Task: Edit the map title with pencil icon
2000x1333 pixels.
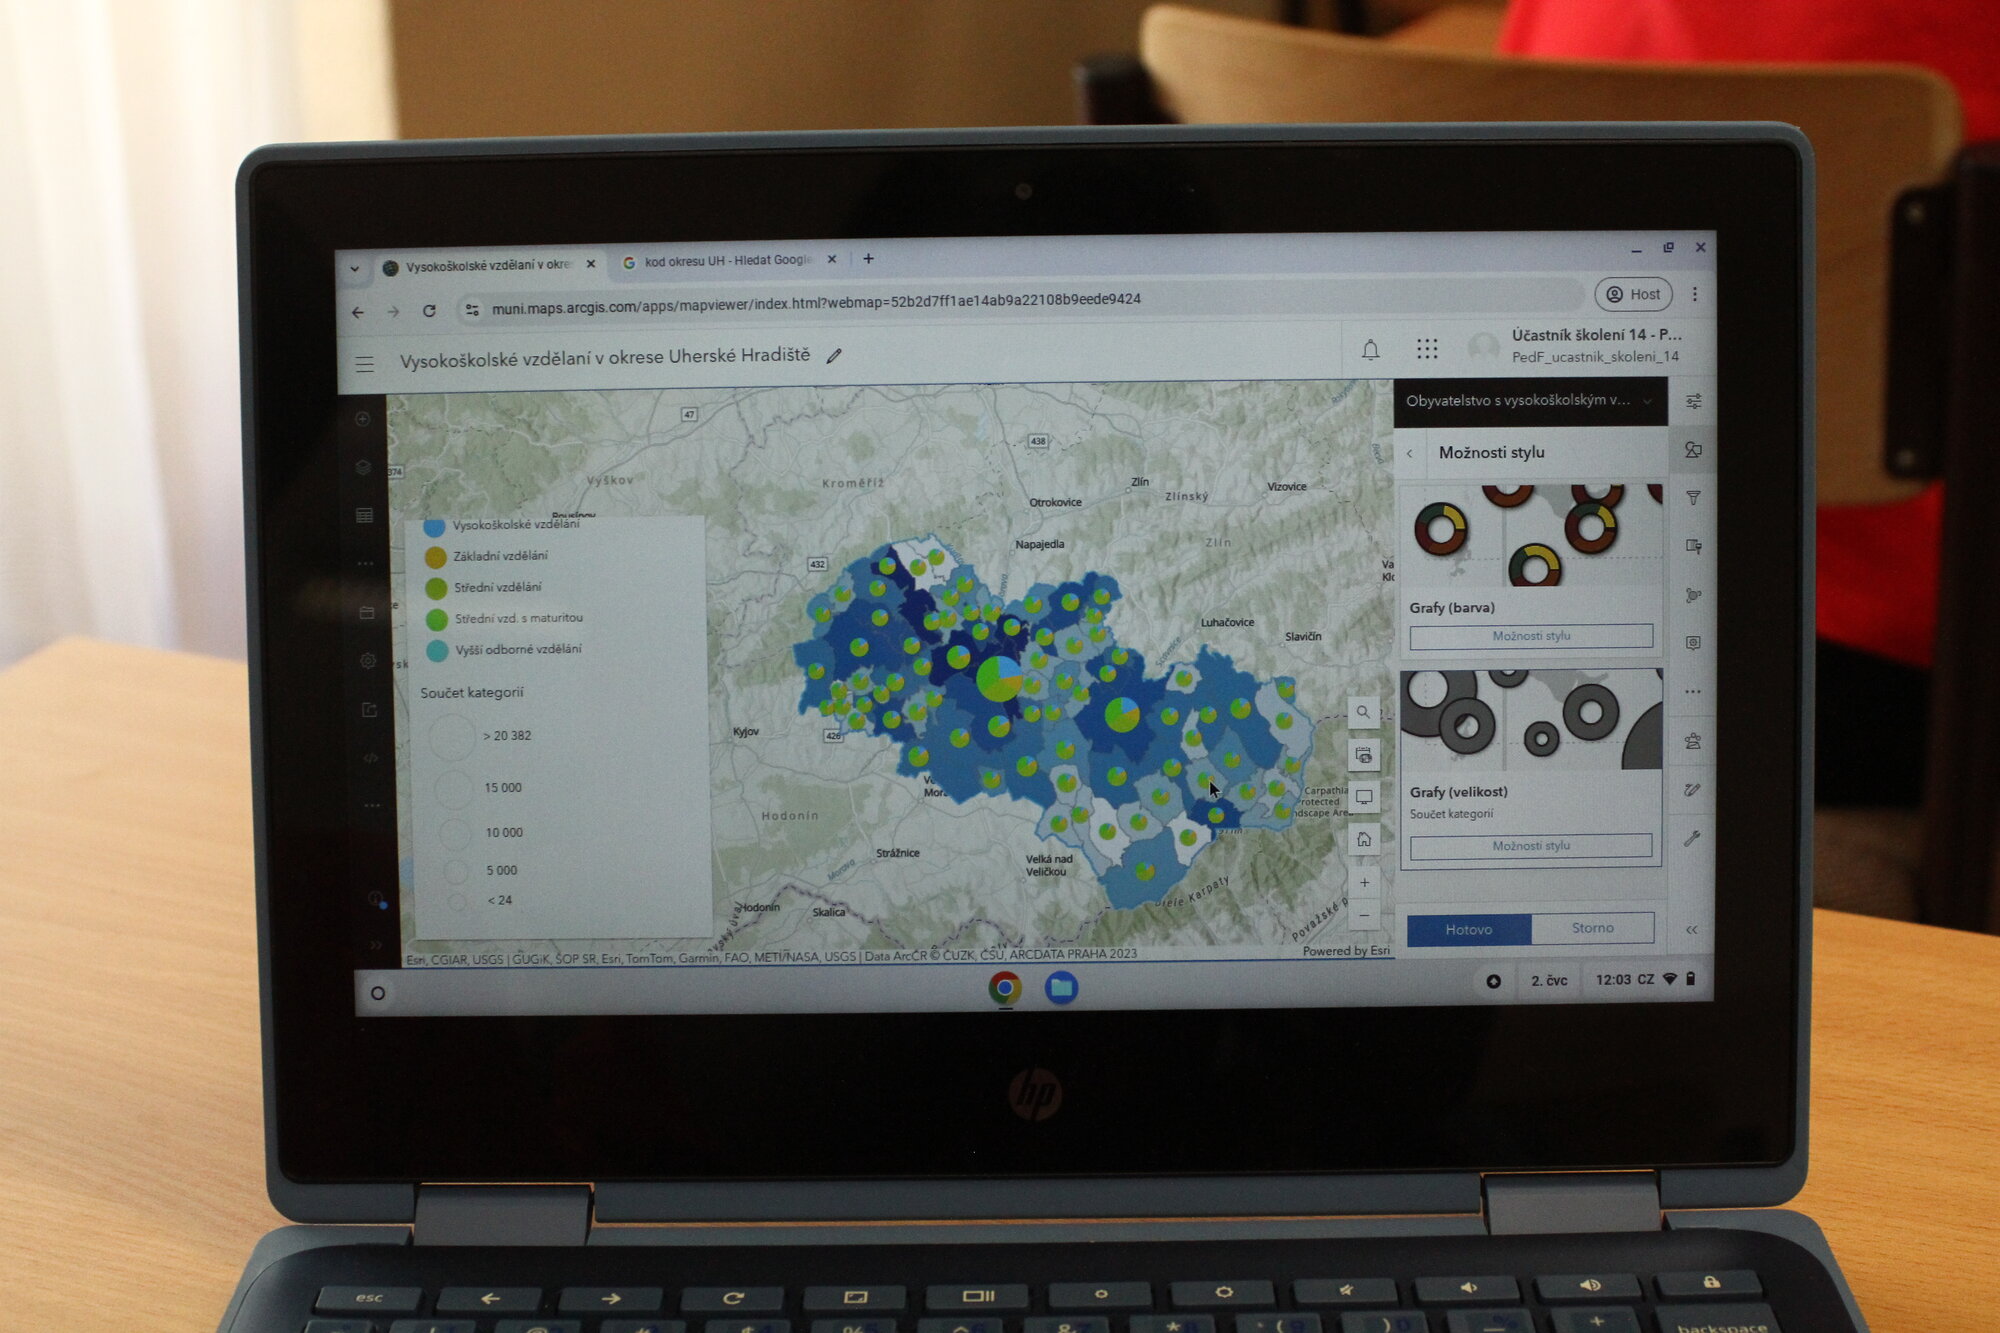Action: click(x=834, y=355)
